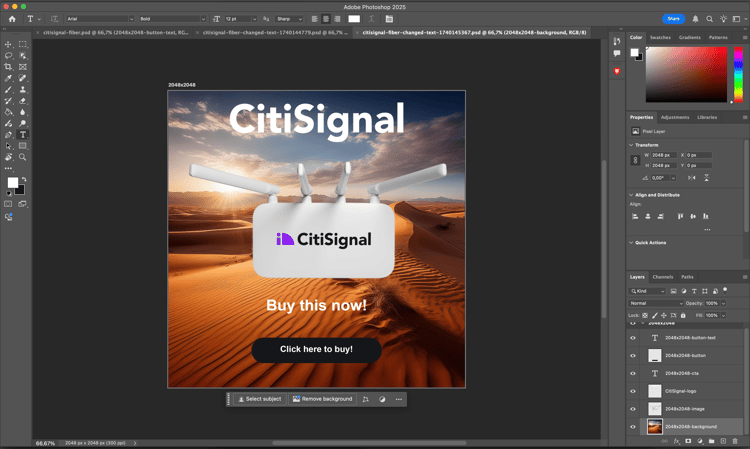Screen dimensions: 750x449
Task: Select the Path Selection tool
Action: 8,146
